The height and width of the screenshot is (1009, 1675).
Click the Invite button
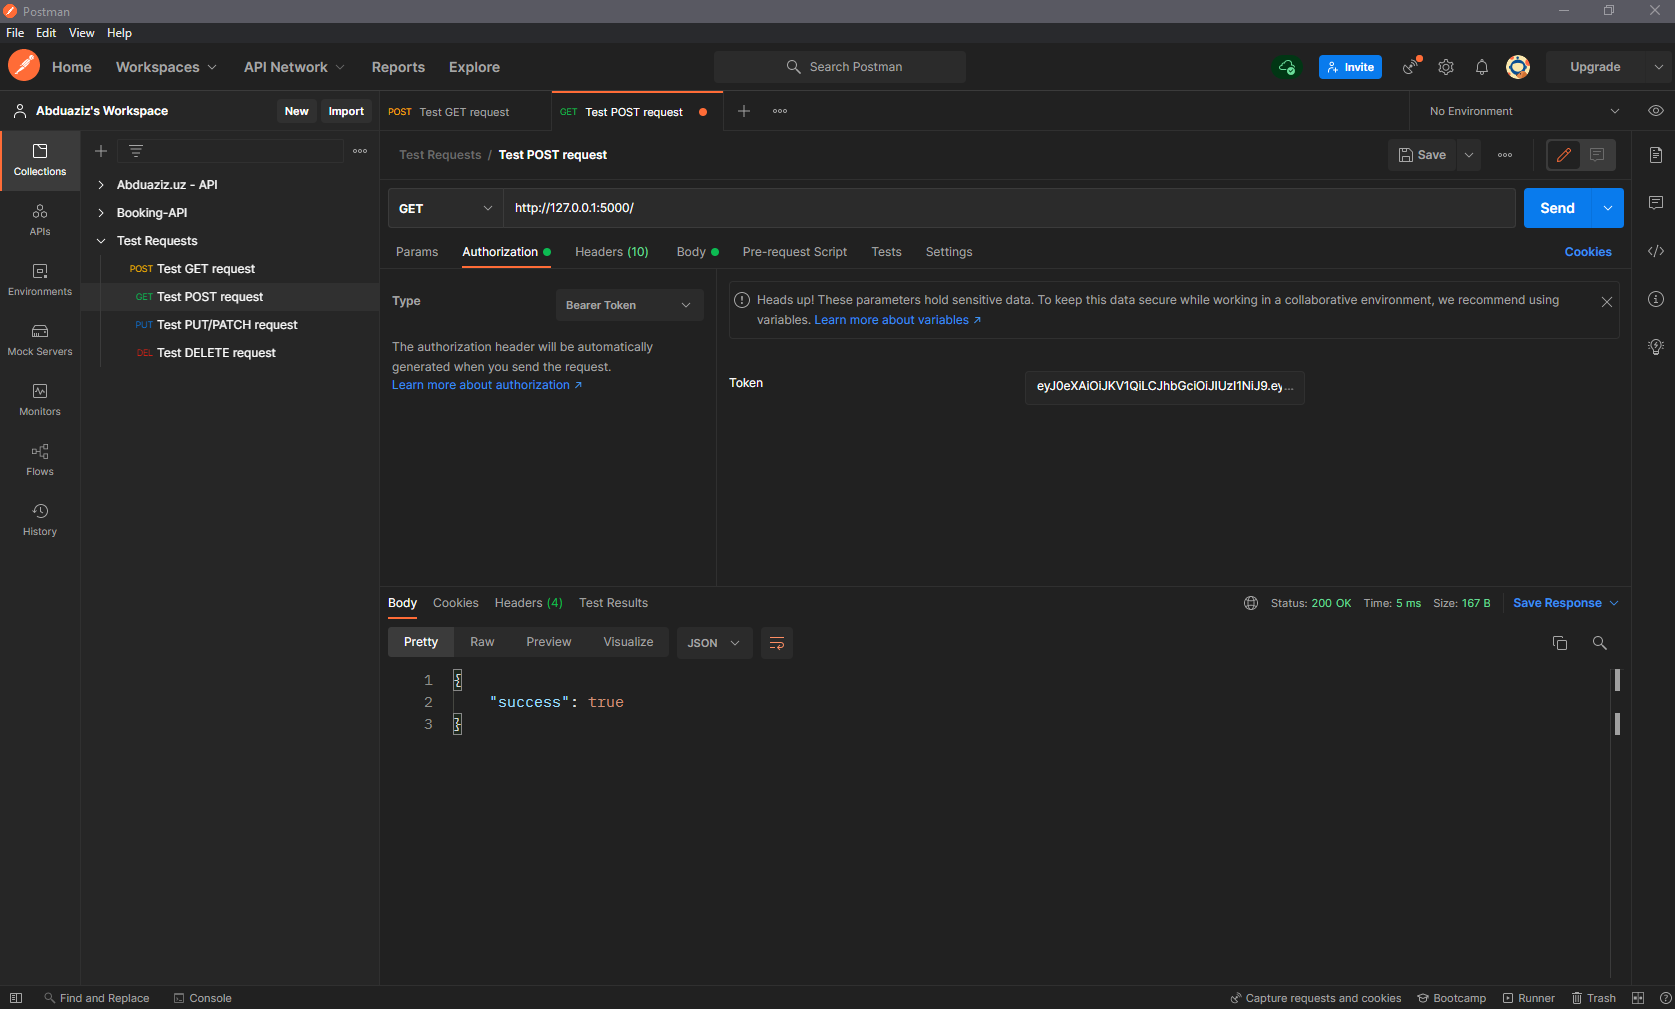[1350, 67]
